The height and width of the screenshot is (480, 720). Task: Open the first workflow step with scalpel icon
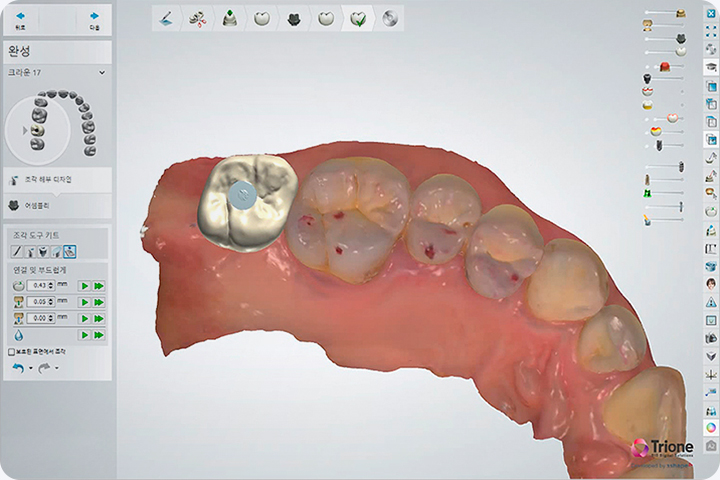166,19
